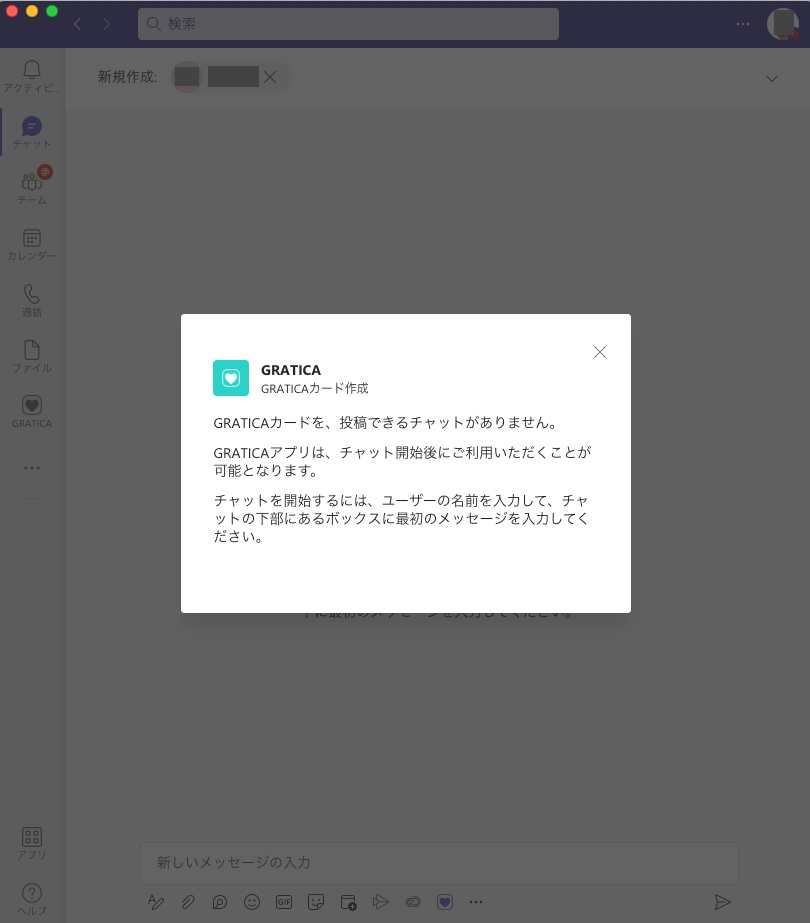Go forward with the right arrow
The height and width of the screenshot is (923, 810).
106,24
